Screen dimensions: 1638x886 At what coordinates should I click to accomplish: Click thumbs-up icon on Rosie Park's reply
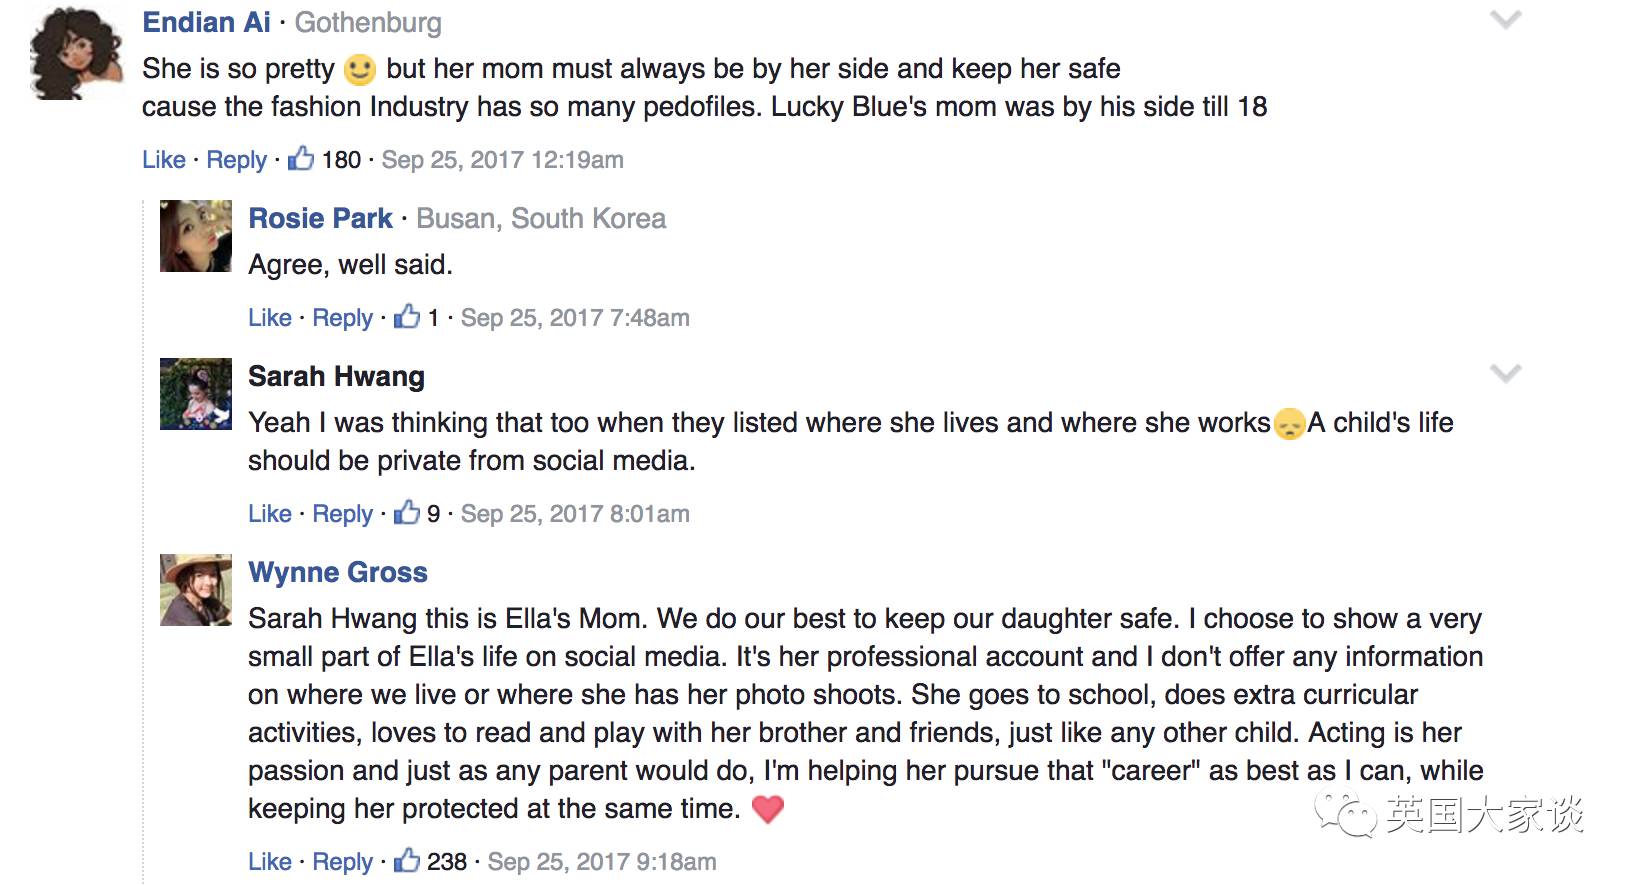coord(407,316)
